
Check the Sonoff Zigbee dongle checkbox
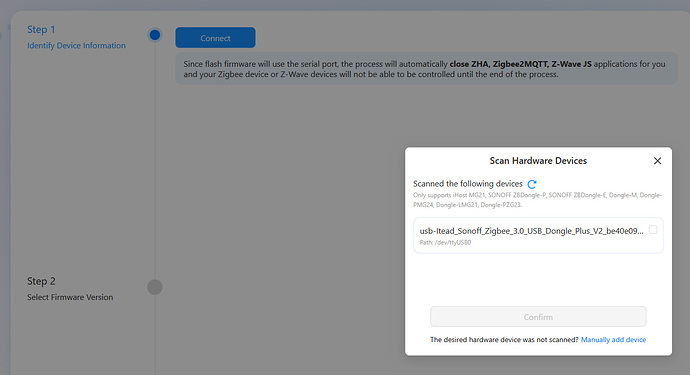click(x=653, y=230)
